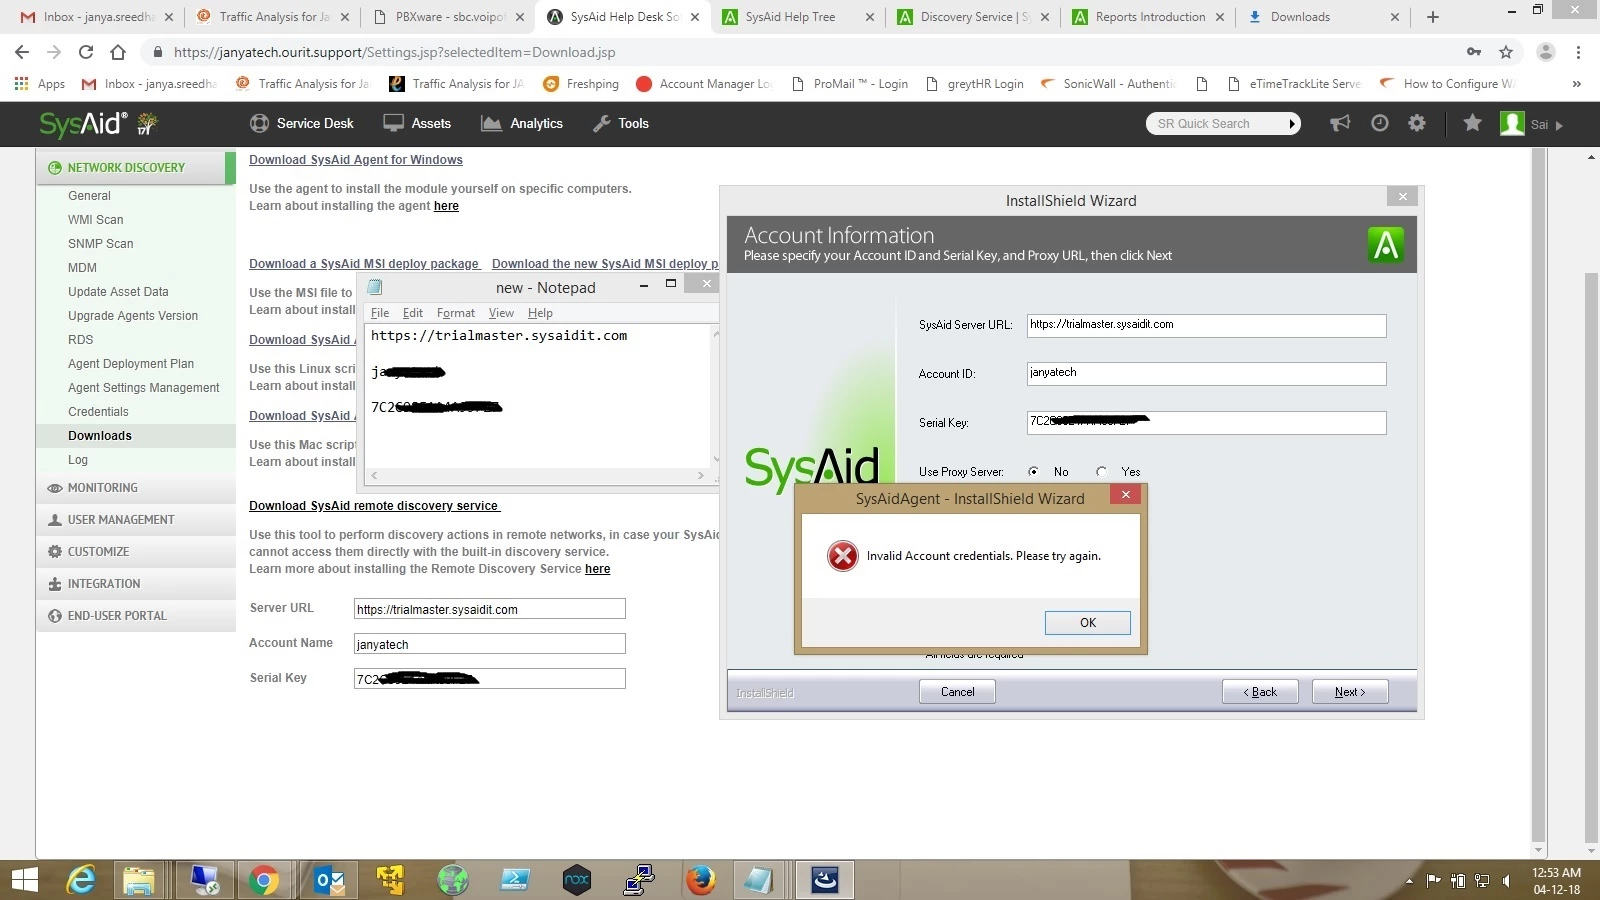Open the Notepad File menu
The height and width of the screenshot is (900, 1600).
tap(380, 313)
